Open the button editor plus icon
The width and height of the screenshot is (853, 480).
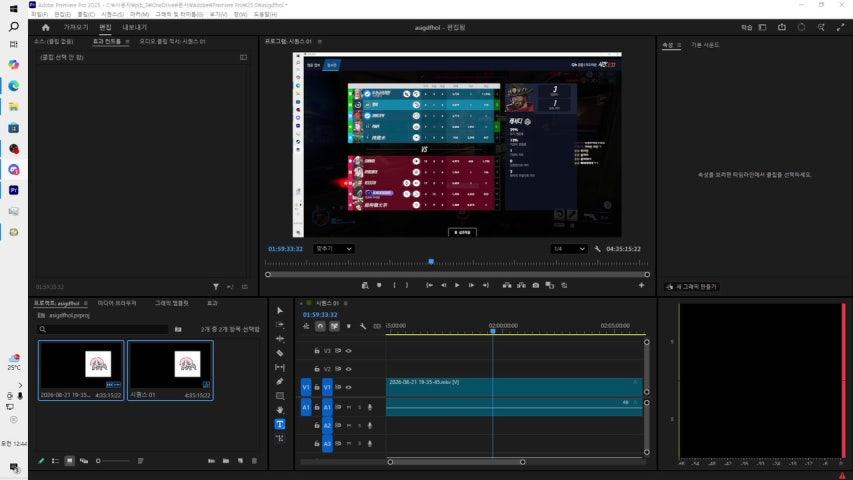coord(641,285)
